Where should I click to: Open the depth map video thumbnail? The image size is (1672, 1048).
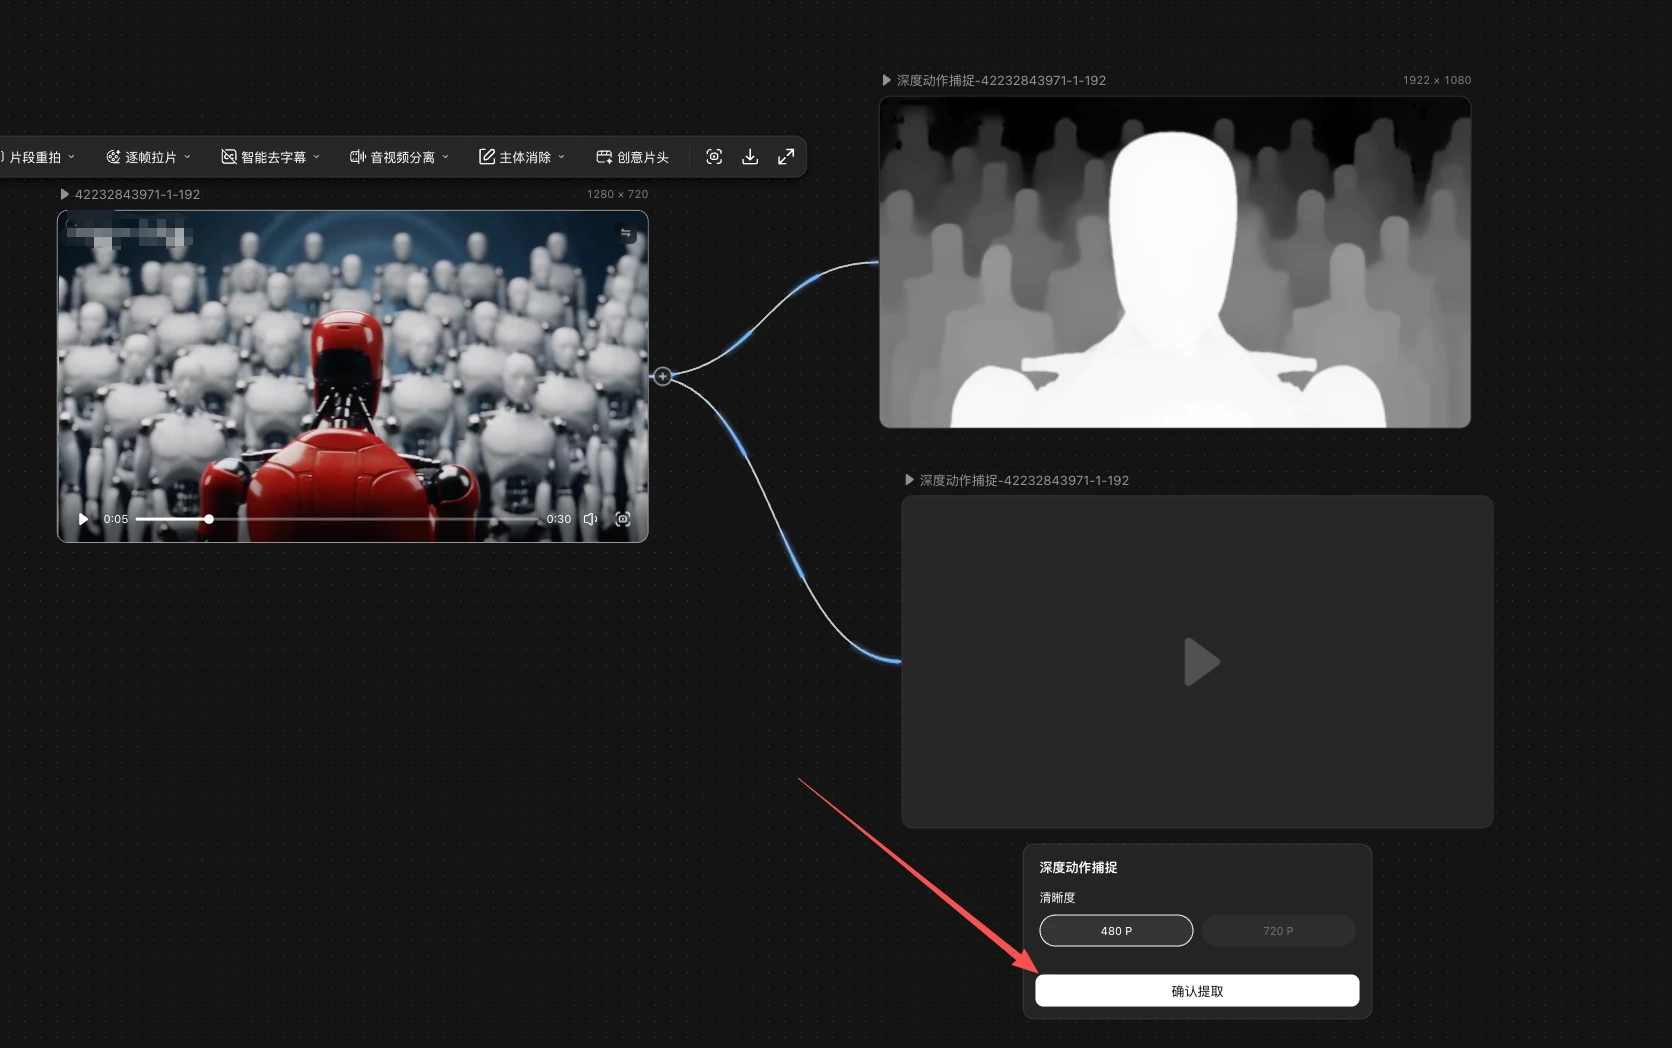point(1175,262)
